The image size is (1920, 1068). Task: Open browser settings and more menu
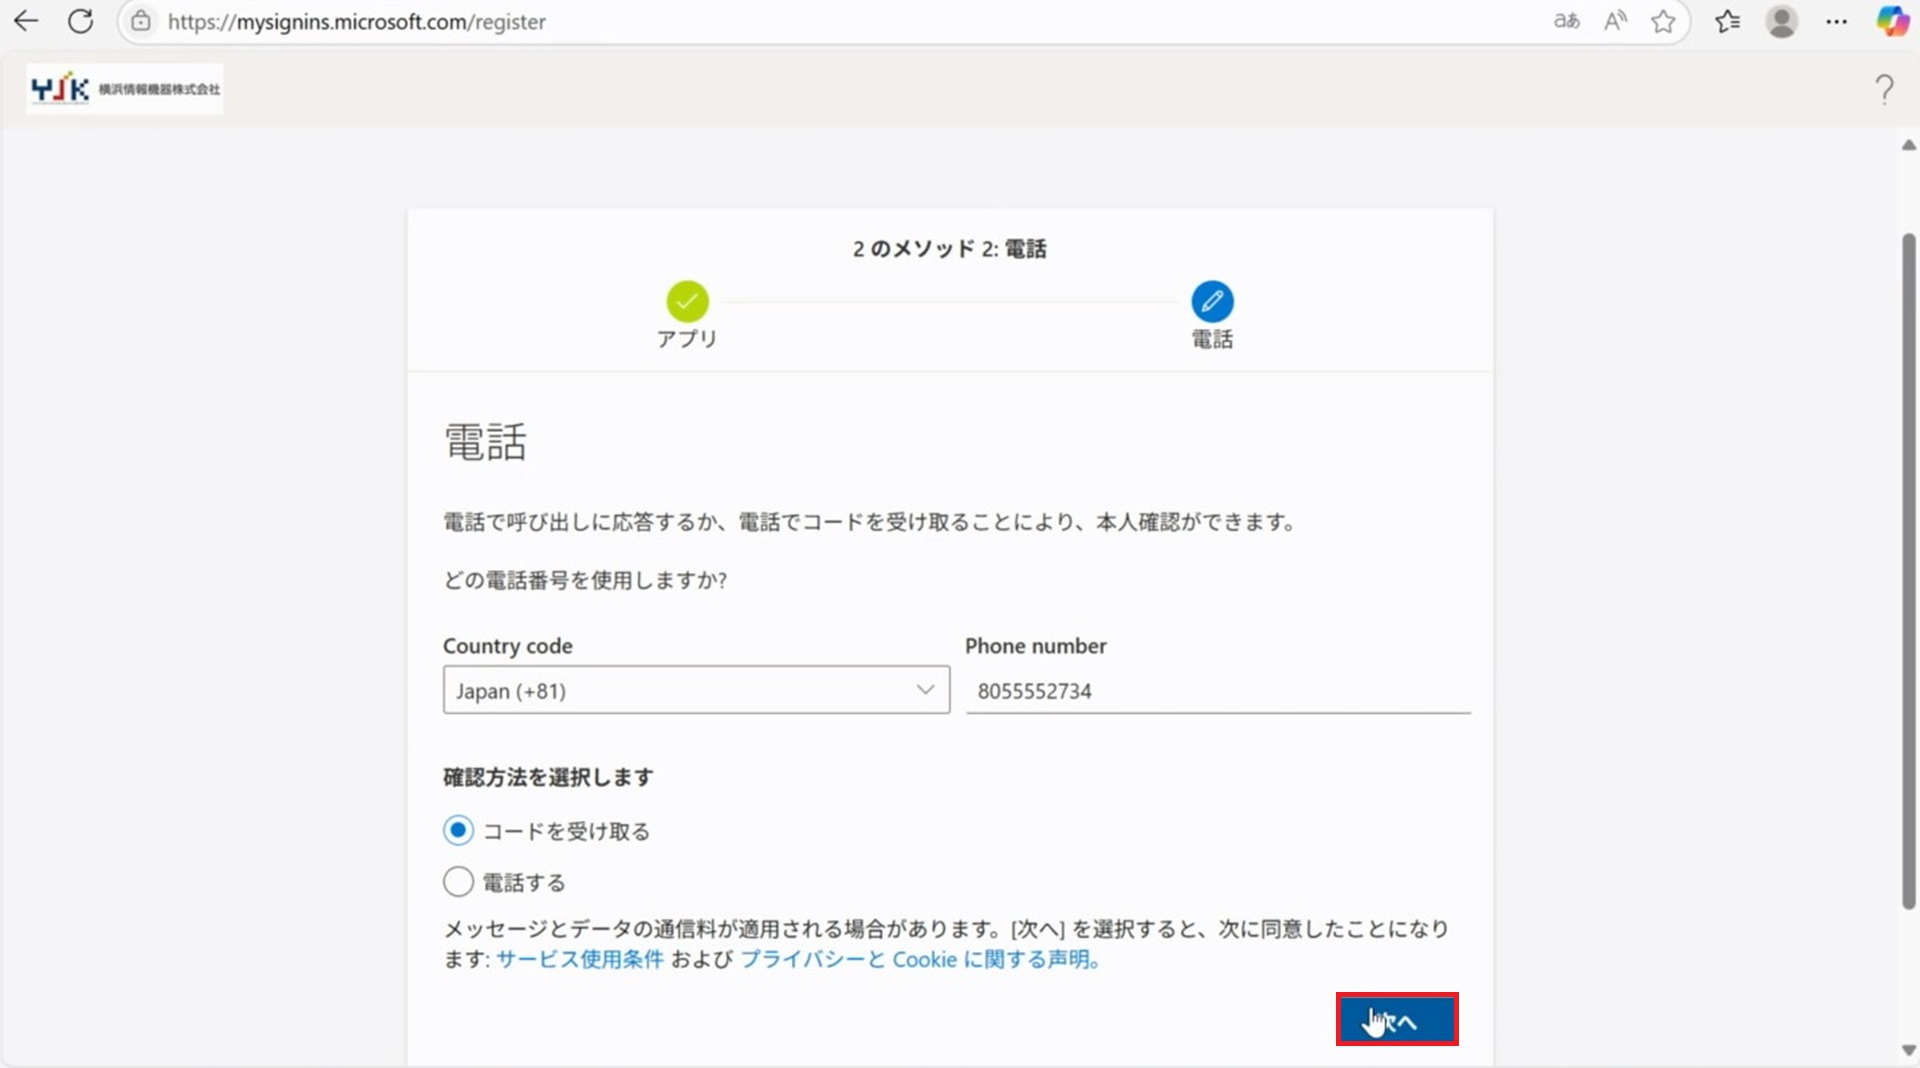[x=1836, y=21]
